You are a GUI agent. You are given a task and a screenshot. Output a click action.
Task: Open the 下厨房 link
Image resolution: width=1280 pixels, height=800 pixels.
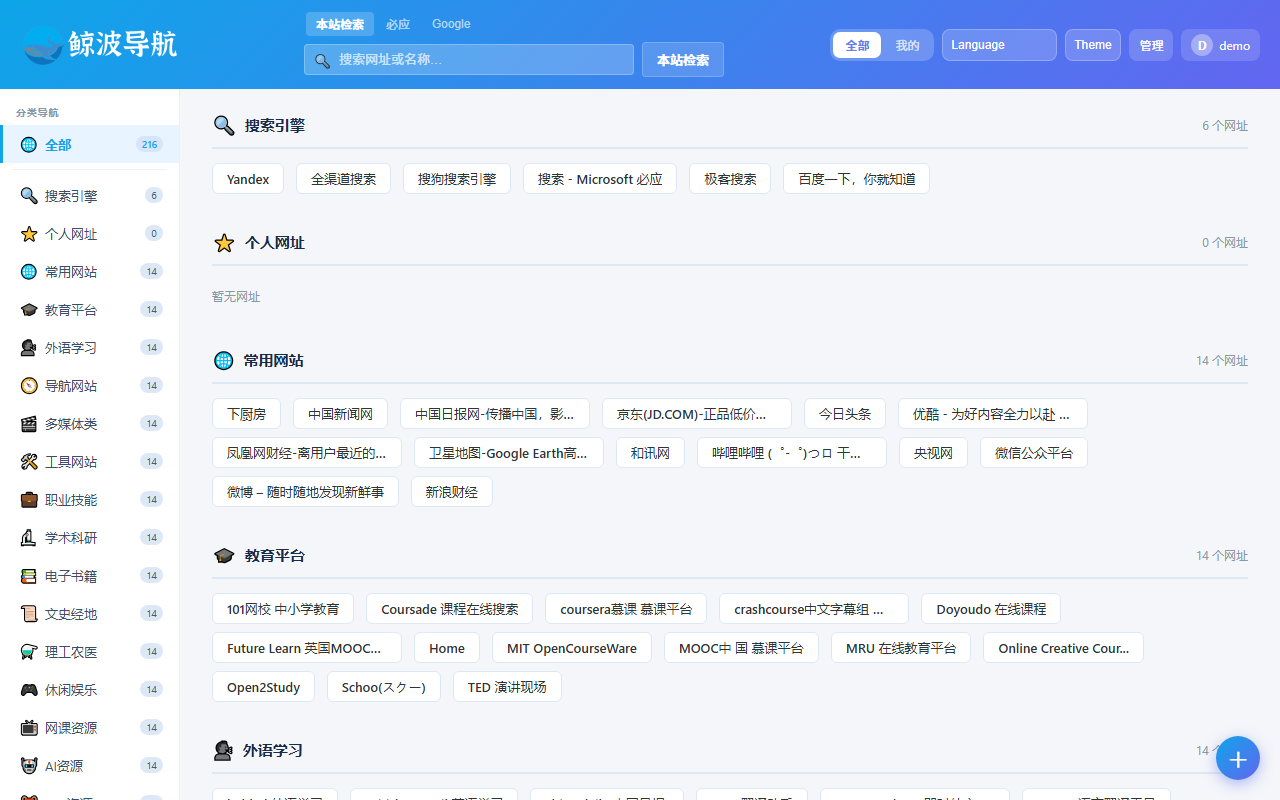[x=246, y=414]
